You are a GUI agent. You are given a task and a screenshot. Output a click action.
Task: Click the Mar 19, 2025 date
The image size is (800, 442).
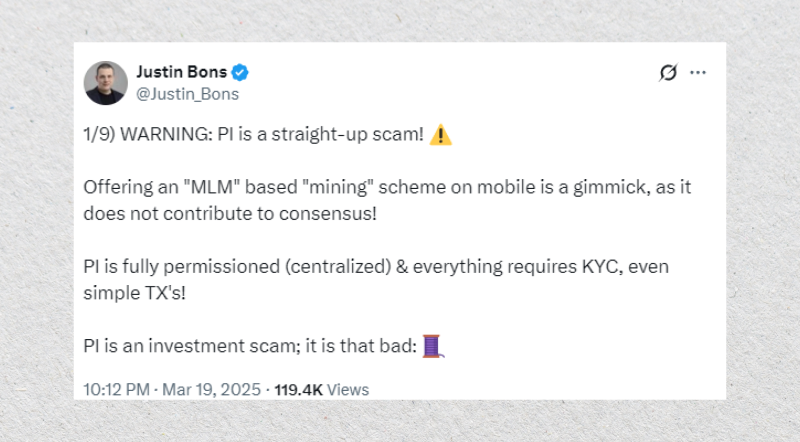[211, 389]
